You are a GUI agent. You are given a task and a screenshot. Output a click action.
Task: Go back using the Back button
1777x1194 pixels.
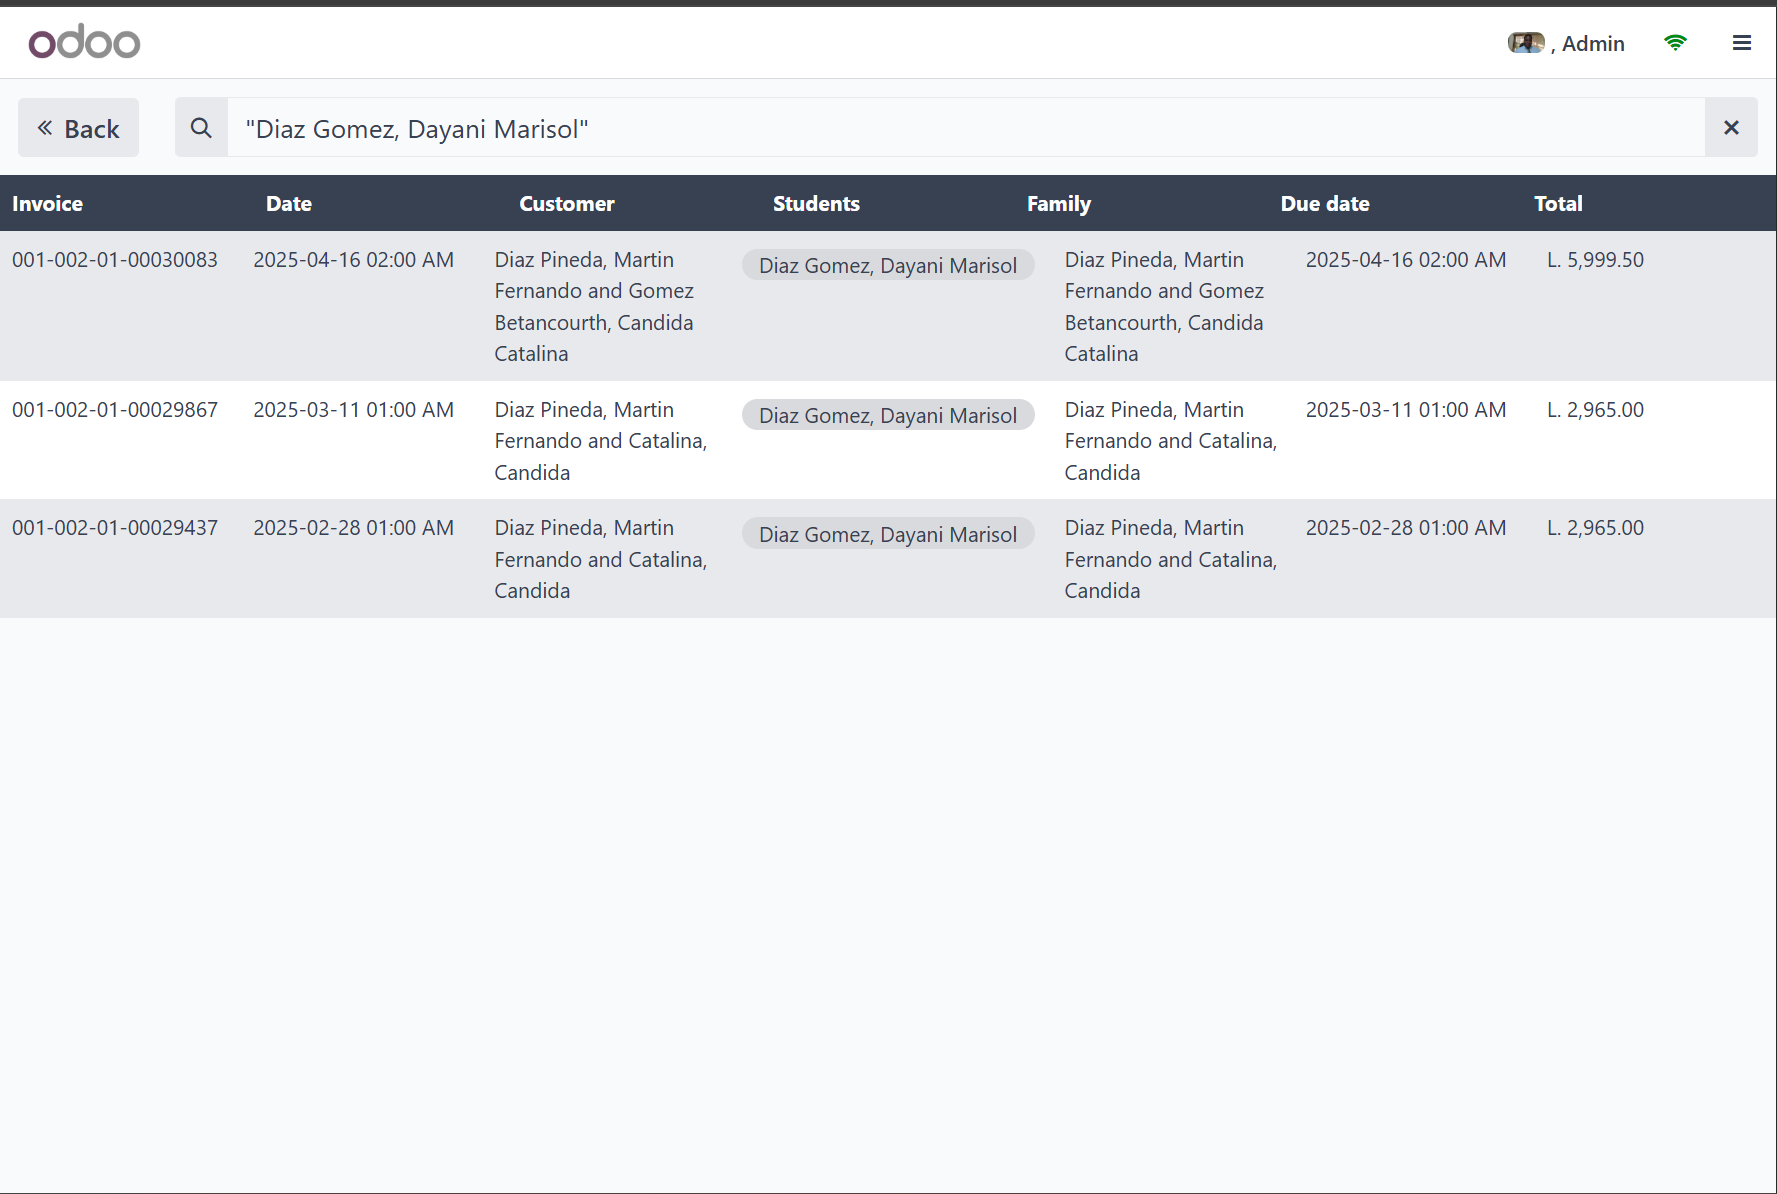(x=78, y=128)
